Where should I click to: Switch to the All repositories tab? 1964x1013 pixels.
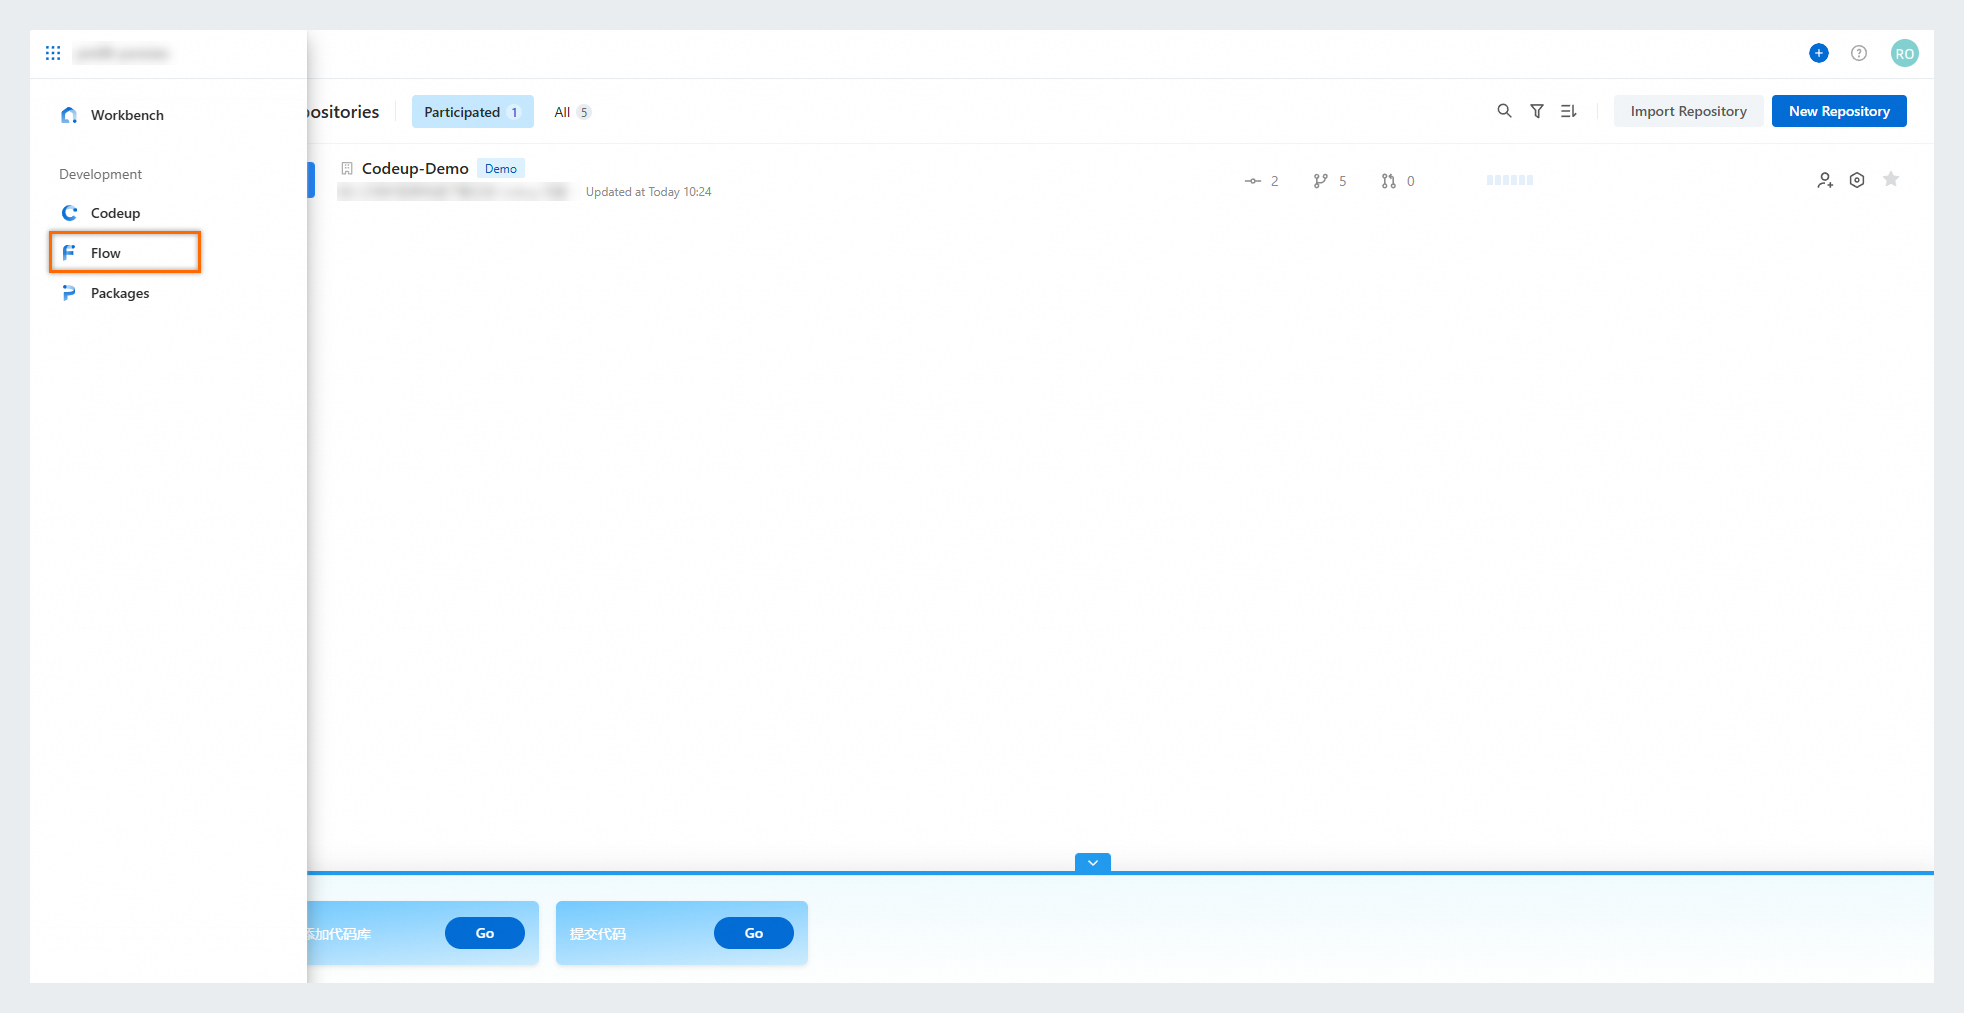pyautogui.click(x=572, y=112)
